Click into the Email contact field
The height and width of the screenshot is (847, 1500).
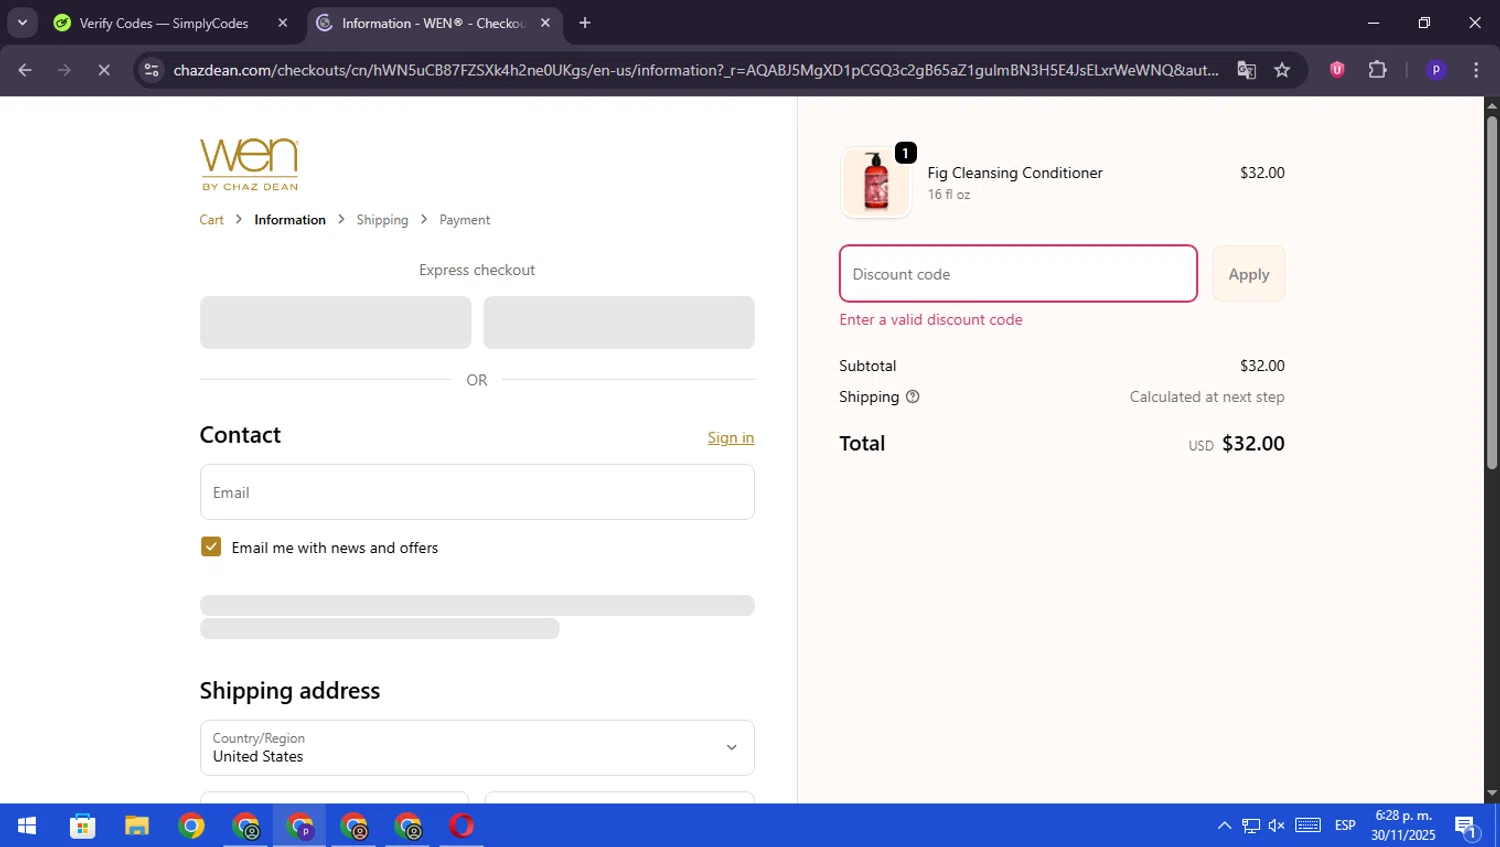(477, 492)
